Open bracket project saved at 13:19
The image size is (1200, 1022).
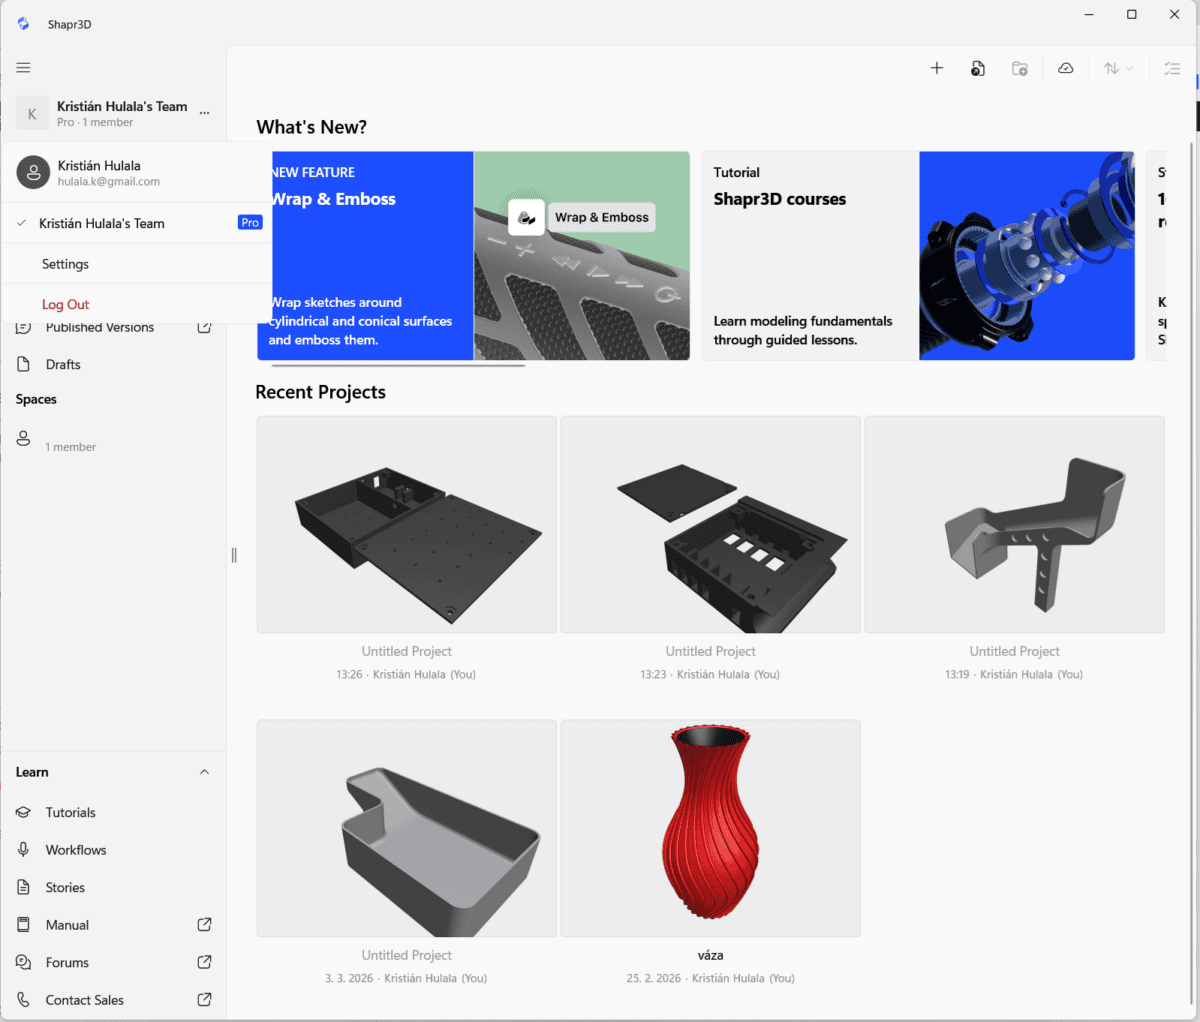(x=1014, y=524)
